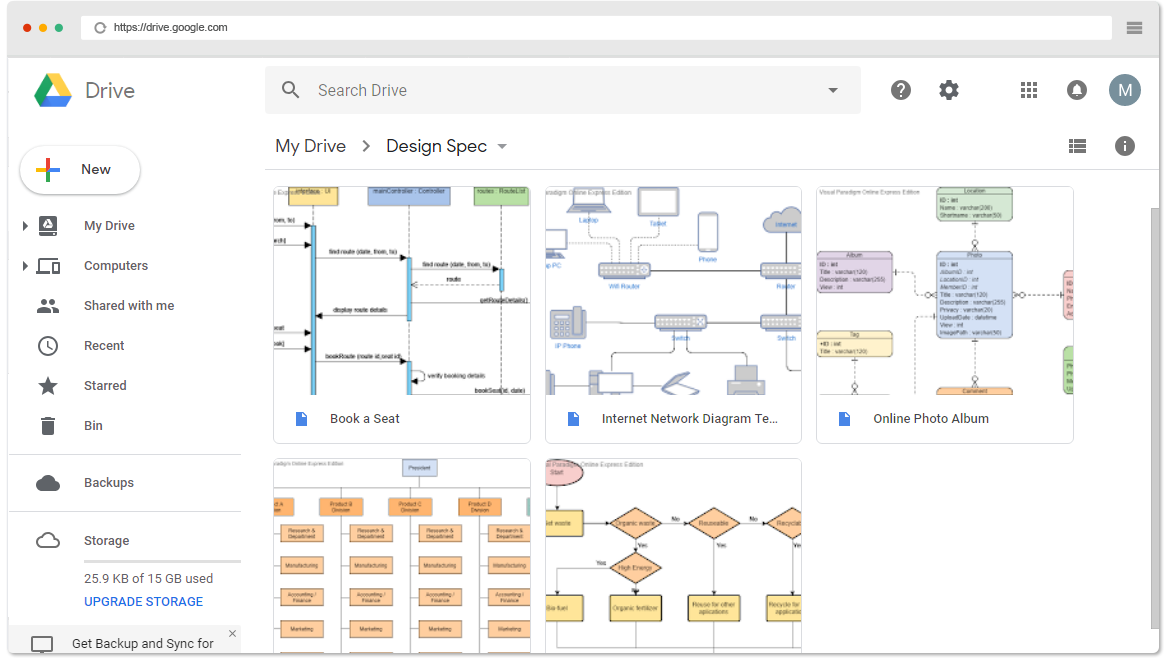The width and height of the screenshot is (1170, 665).
Task: Go to My Drive in sidebar
Action: 110,225
